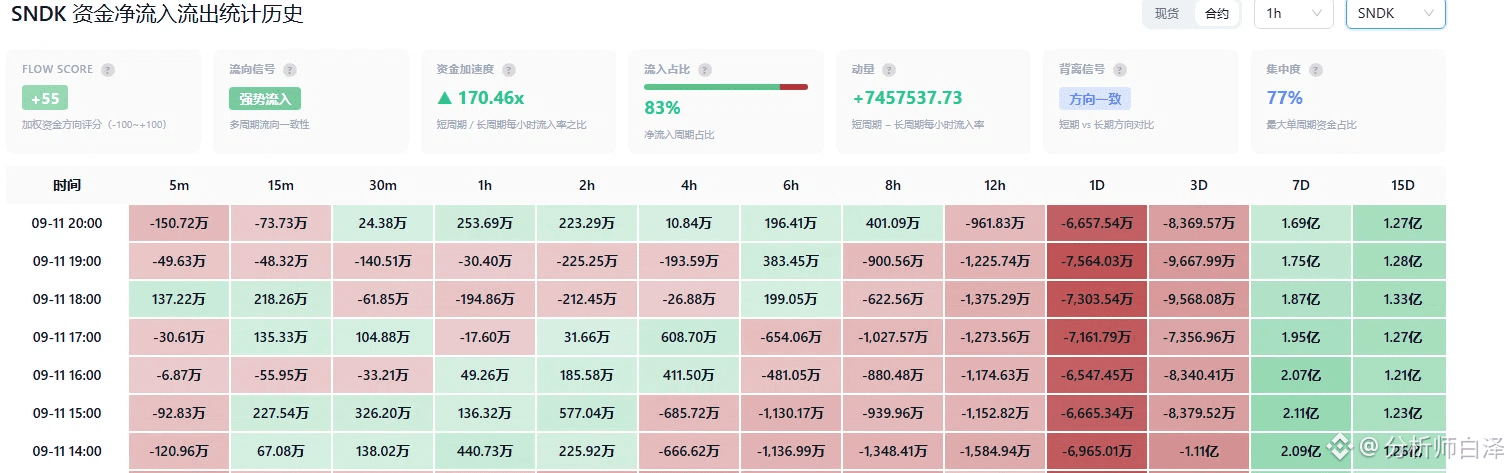Click the 强势流入 signal badge
The image size is (1512, 473).
pos(265,98)
